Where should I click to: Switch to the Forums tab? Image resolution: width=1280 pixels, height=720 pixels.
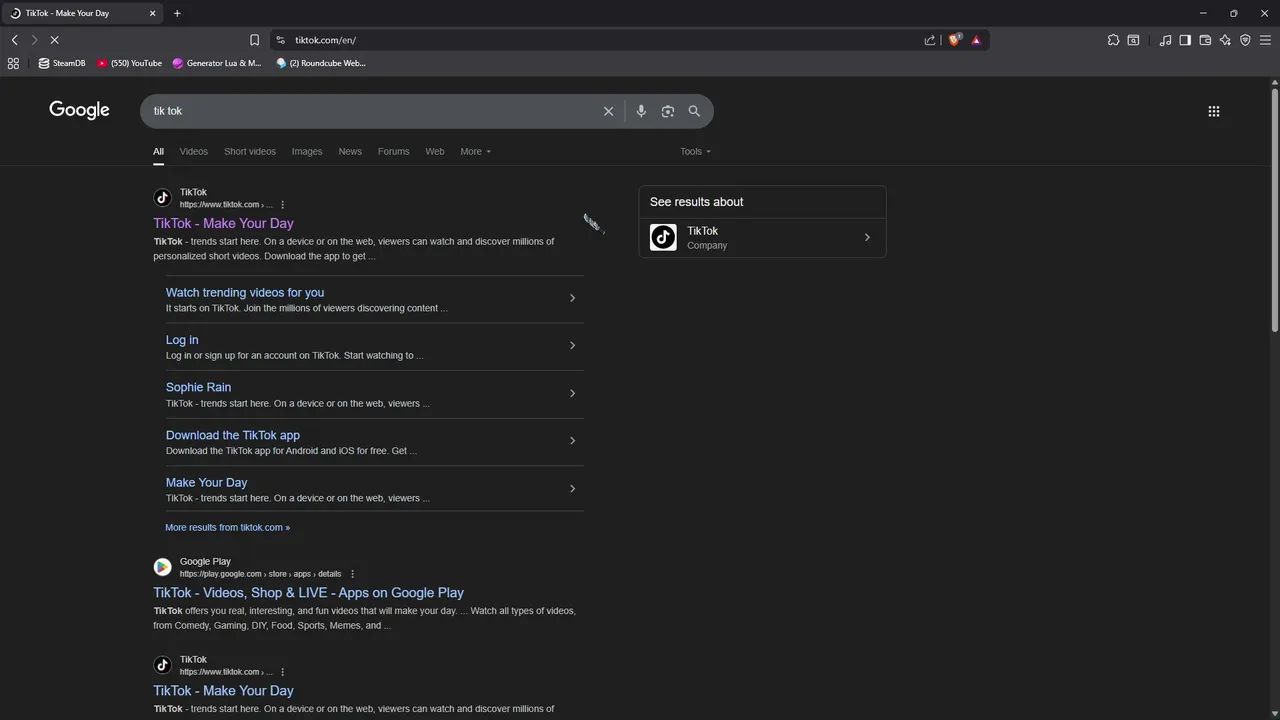coord(394,152)
